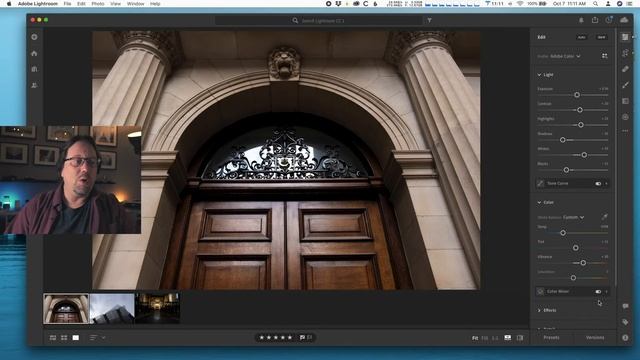Open the Help menu

click(155, 4)
